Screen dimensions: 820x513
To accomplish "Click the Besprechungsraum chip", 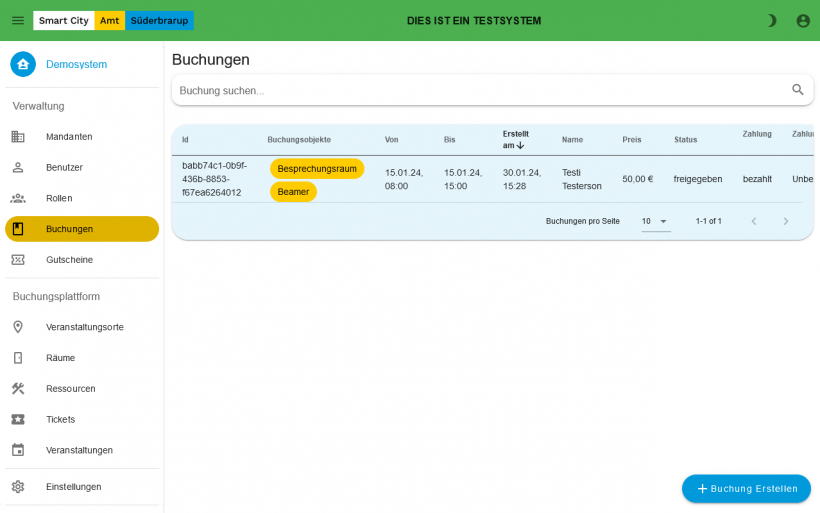I will [x=317, y=169].
